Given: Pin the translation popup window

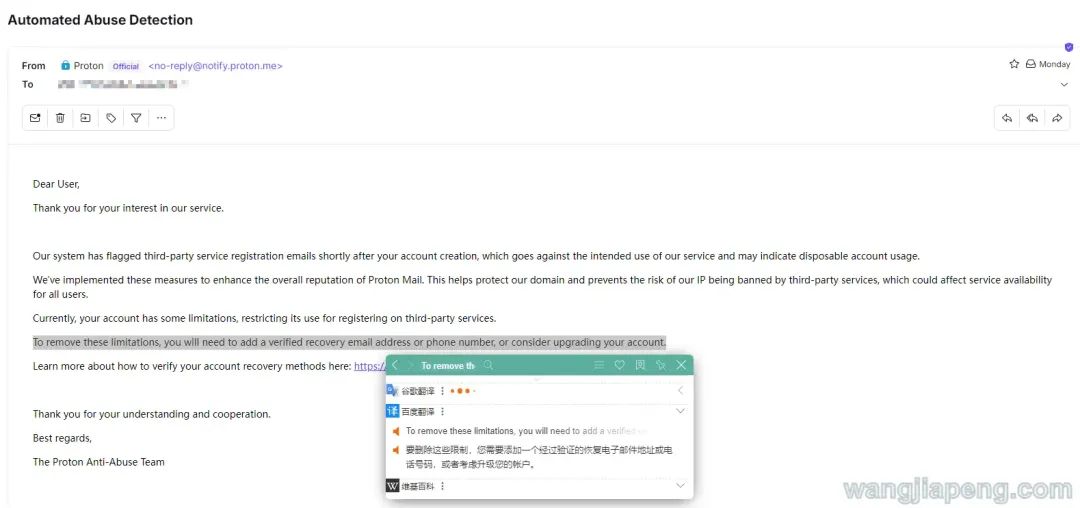Looking at the screenshot, I should click(x=660, y=366).
